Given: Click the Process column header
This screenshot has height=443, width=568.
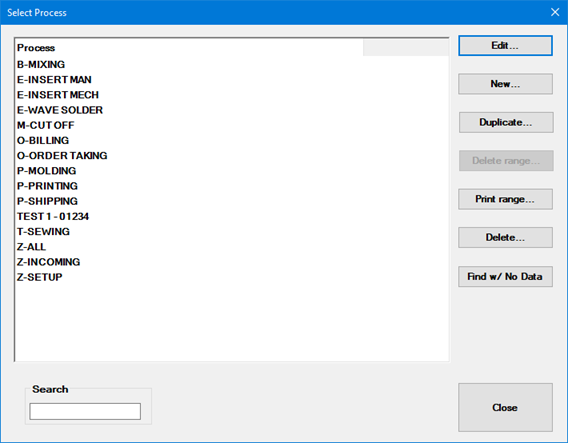Looking at the screenshot, I should [x=189, y=48].
